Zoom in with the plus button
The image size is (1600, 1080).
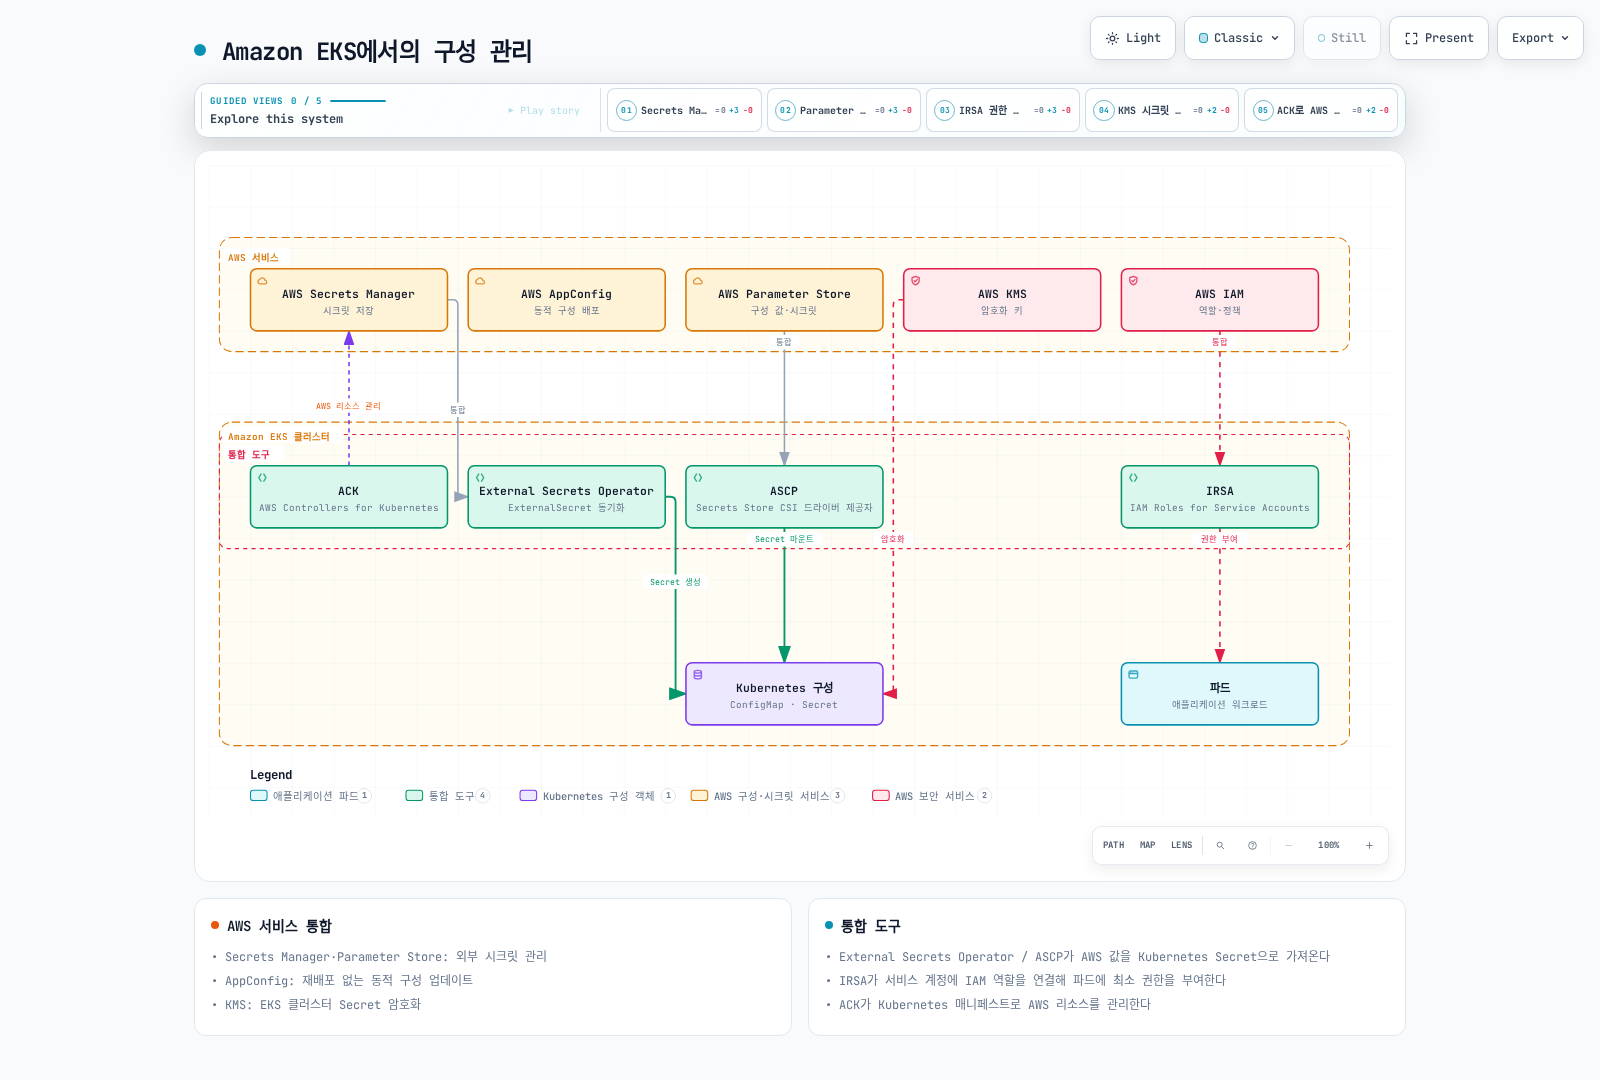[1369, 846]
